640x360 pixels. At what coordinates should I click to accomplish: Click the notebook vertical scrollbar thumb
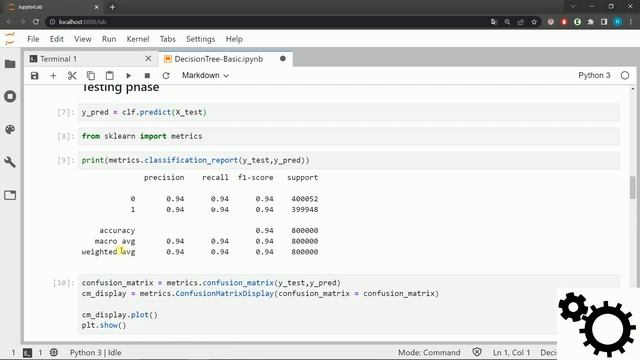click(633, 188)
